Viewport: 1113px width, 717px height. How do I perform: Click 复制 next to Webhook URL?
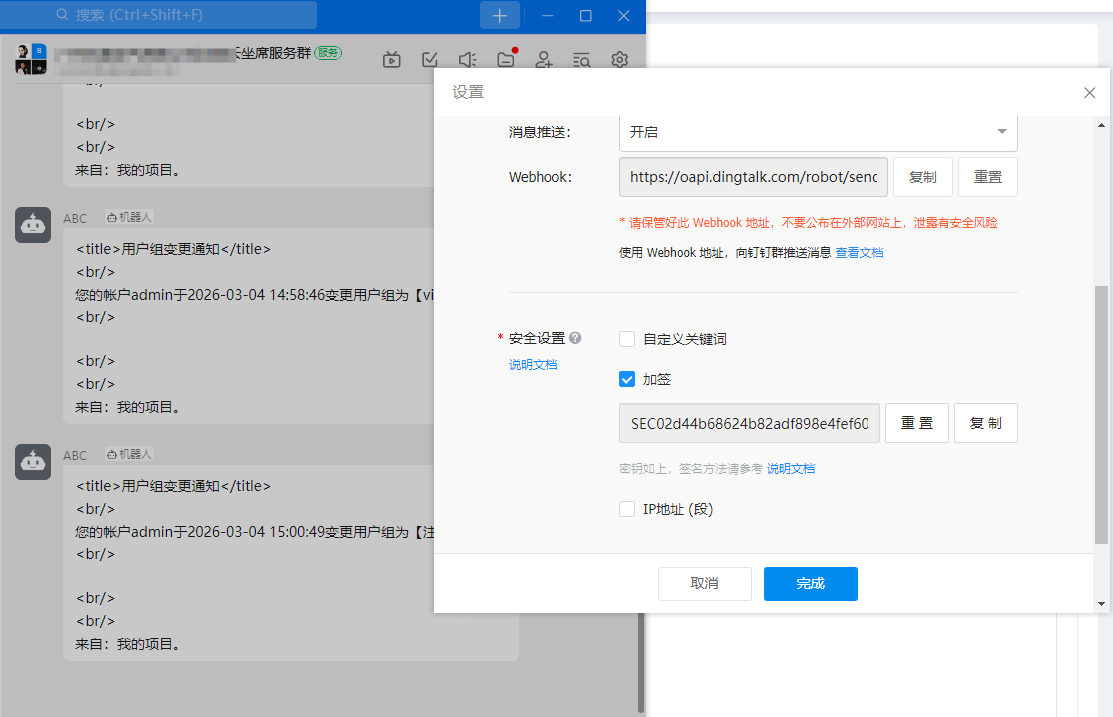(922, 177)
